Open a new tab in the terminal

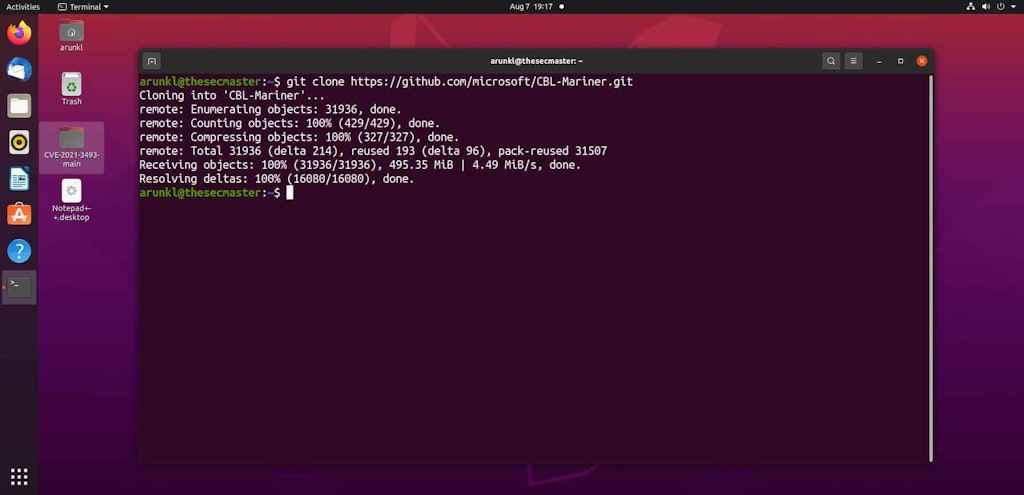[x=152, y=61]
